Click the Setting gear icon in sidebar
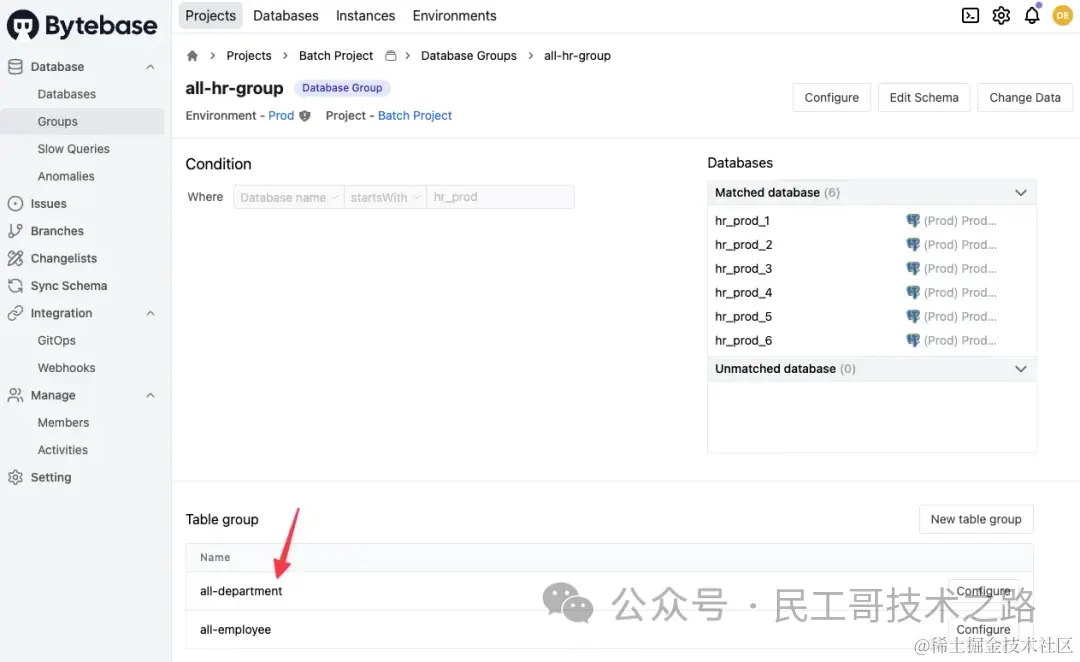 tap(15, 477)
